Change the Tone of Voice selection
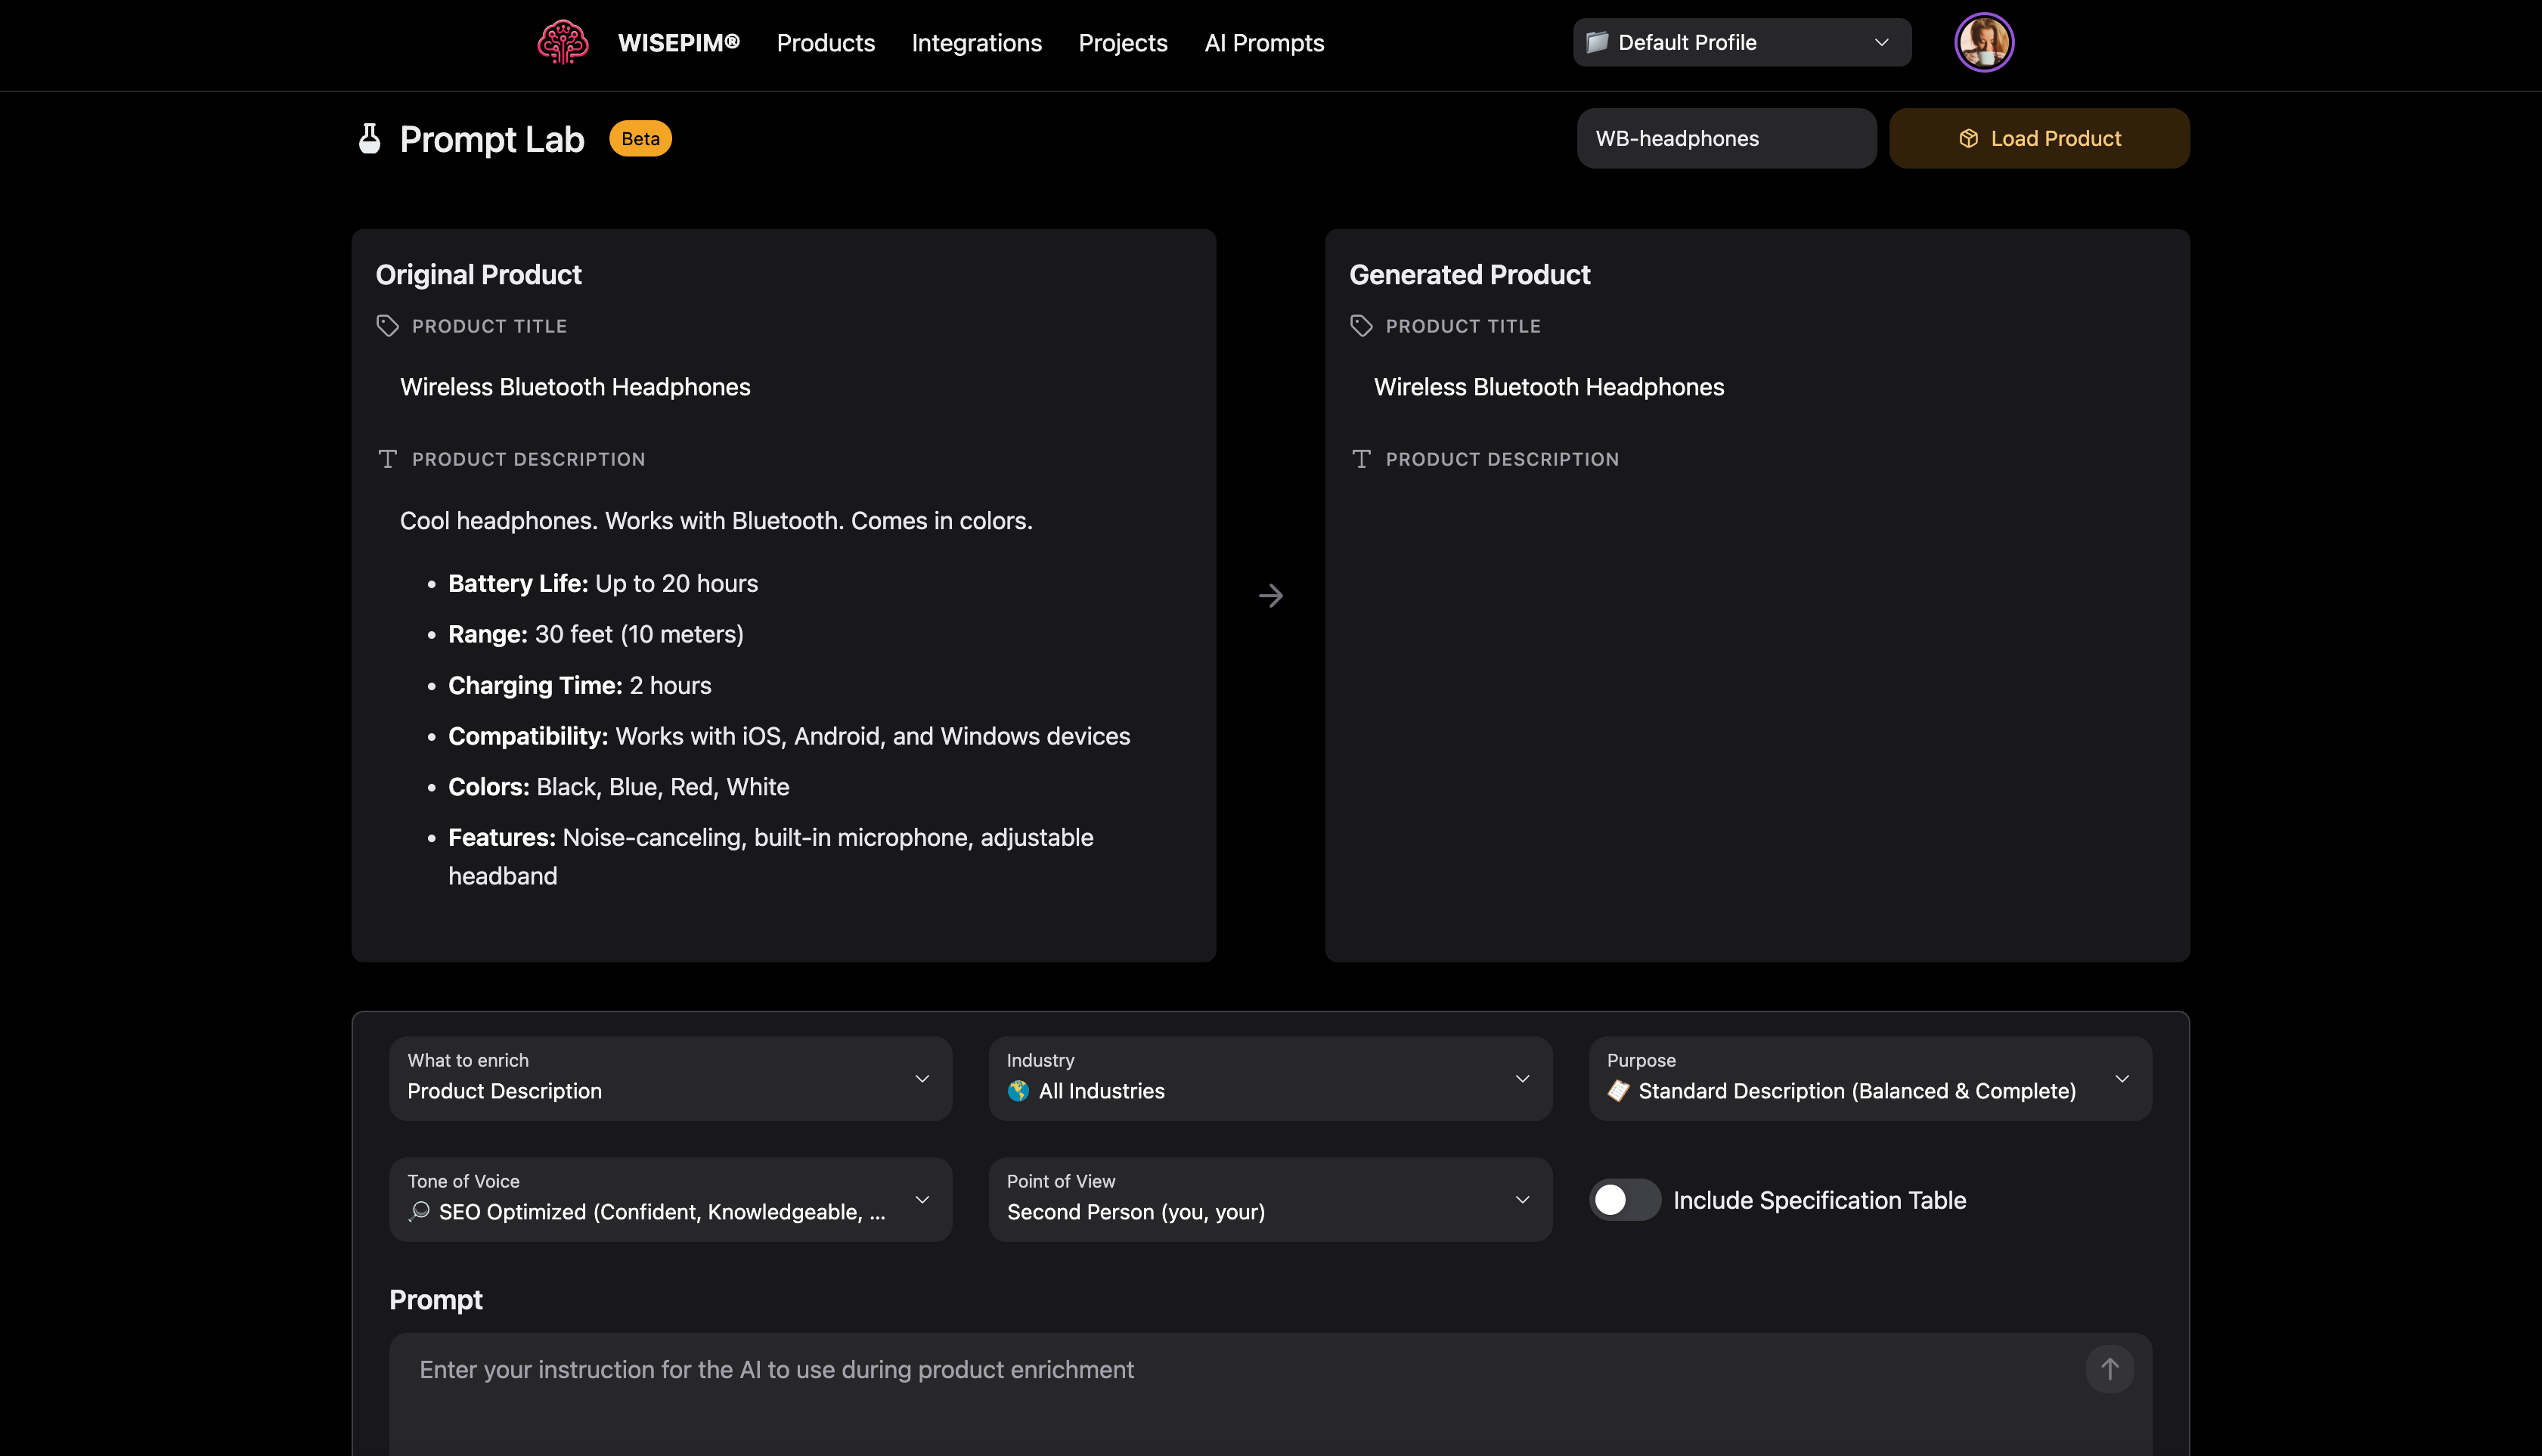This screenshot has height=1456, width=2542. point(670,1199)
